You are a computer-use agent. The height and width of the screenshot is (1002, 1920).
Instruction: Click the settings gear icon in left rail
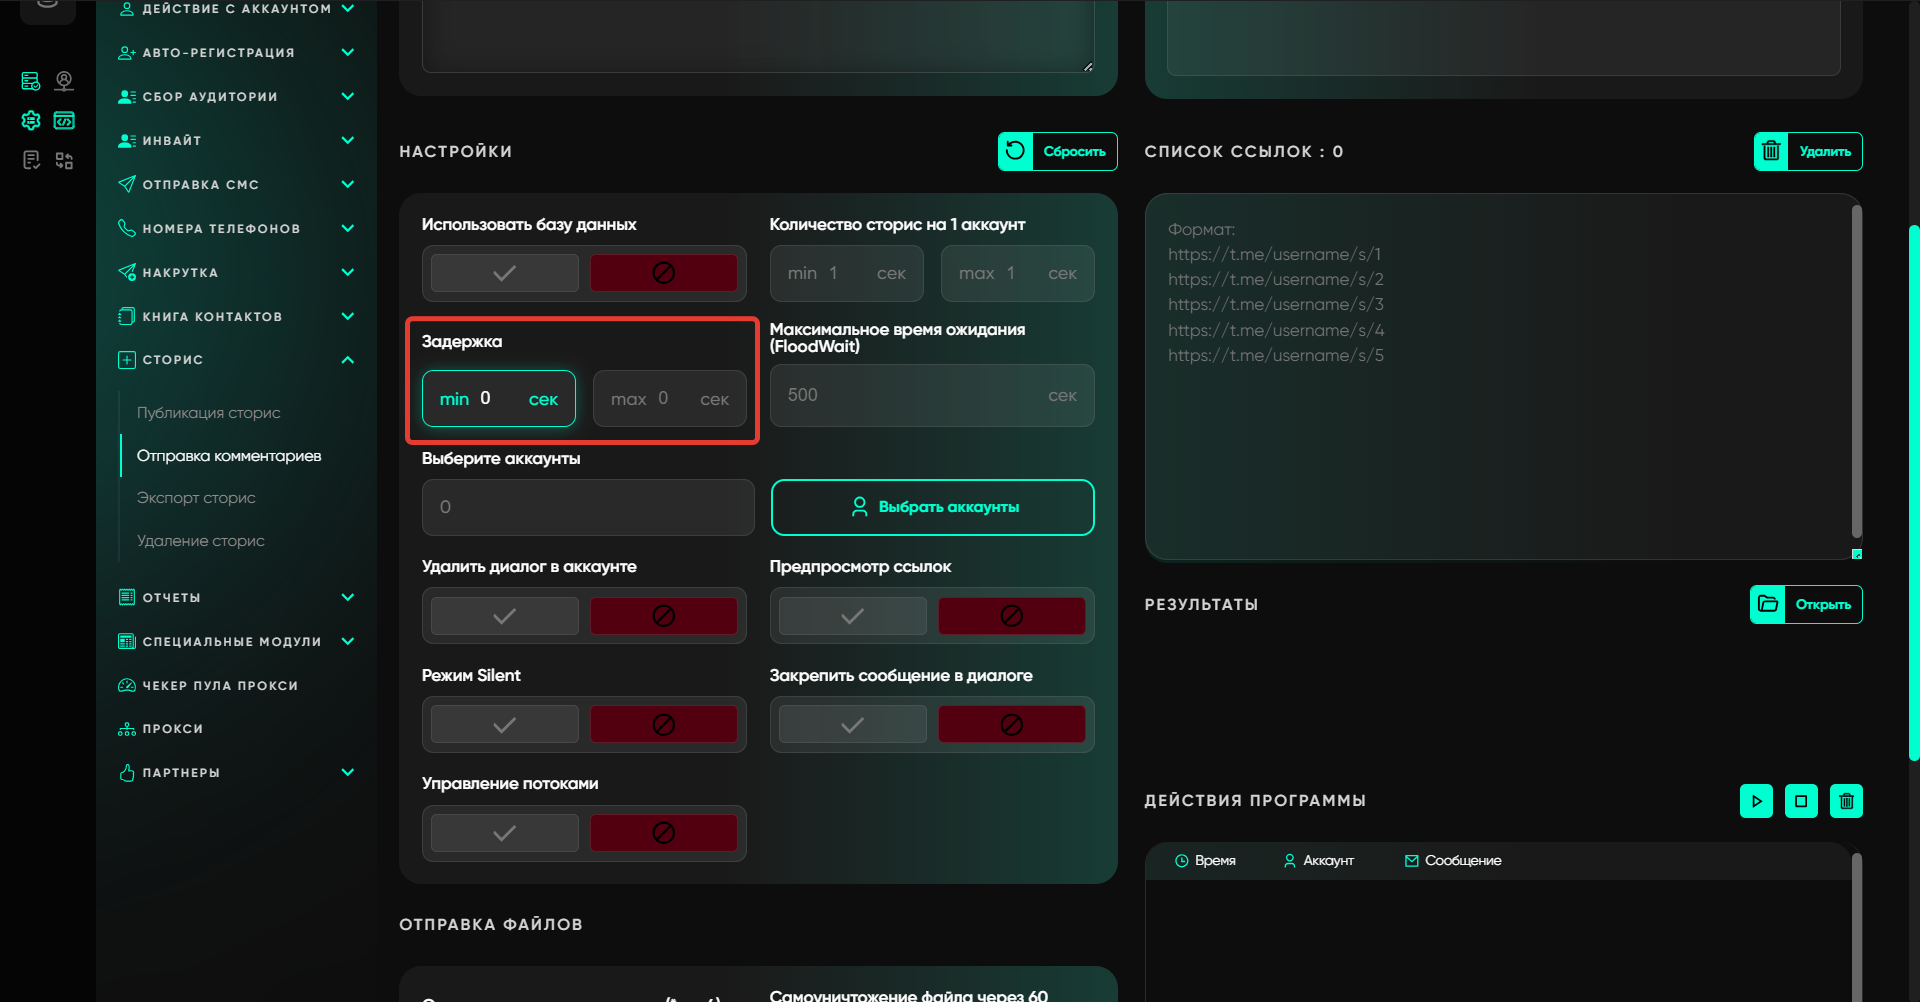(x=31, y=121)
